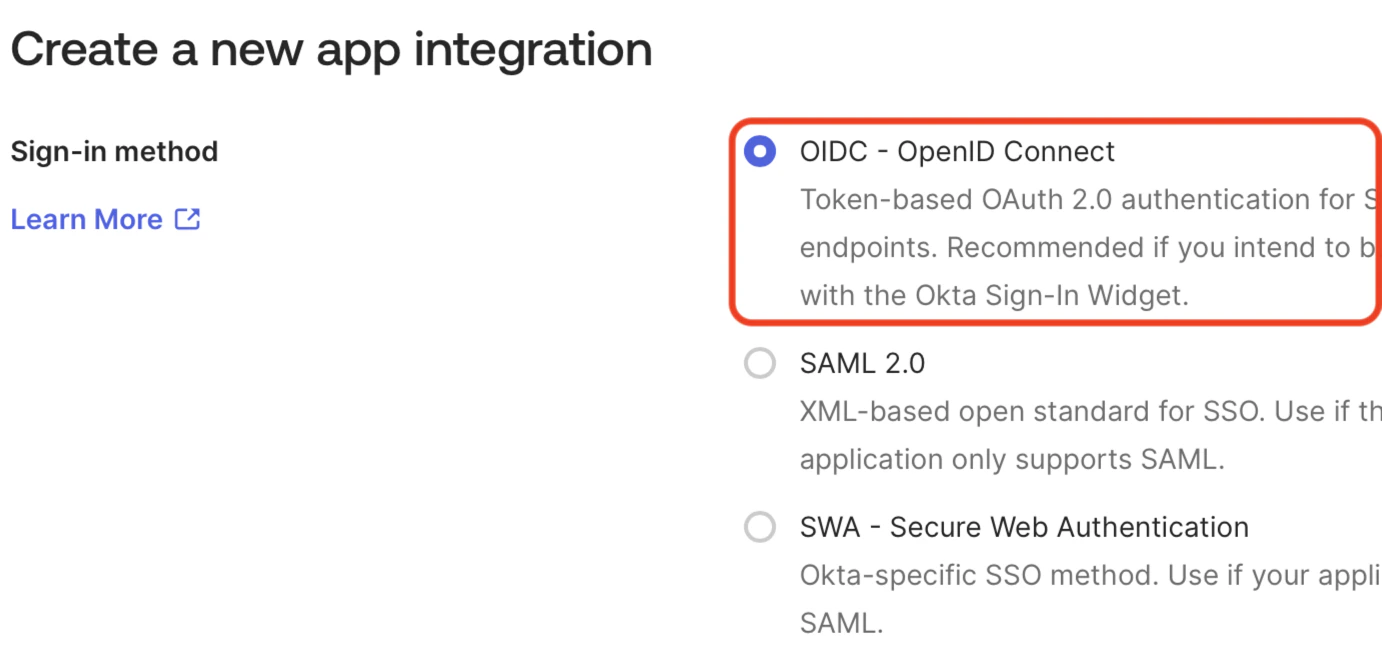Select SWA - Secure Web Authentication option
1382x660 pixels.
[x=760, y=527]
